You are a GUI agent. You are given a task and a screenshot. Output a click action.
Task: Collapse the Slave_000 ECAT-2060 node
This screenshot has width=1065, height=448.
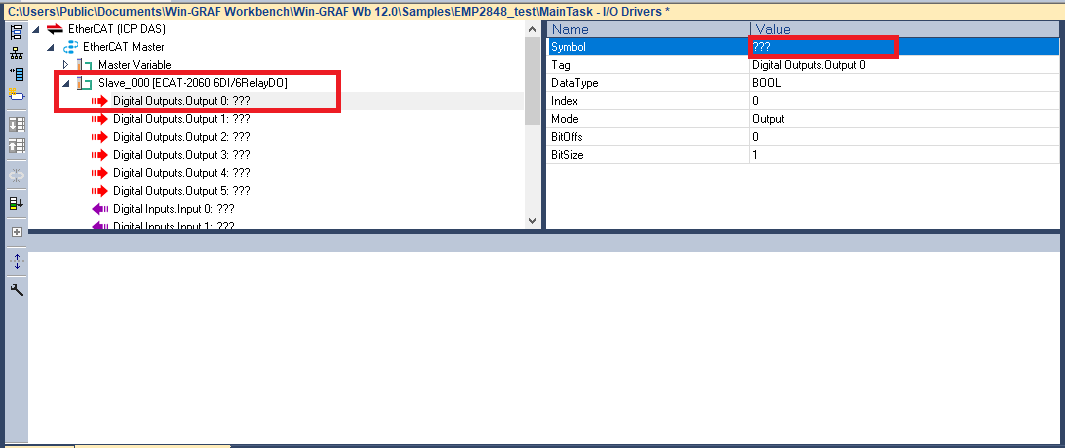coord(66,83)
